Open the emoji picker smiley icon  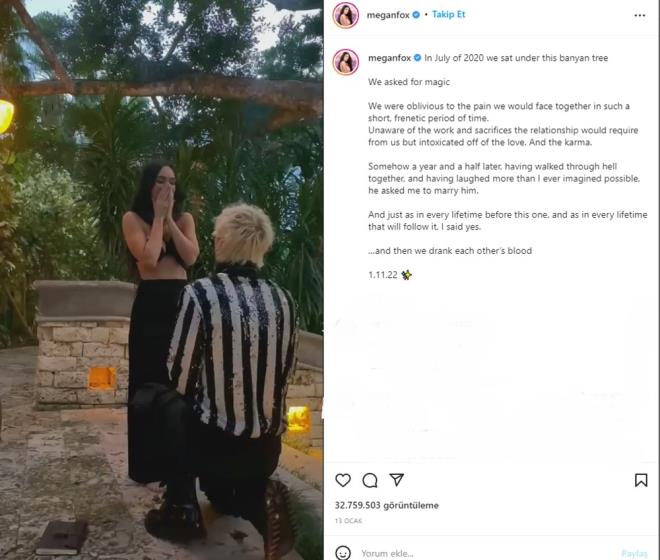click(x=343, y=552)
